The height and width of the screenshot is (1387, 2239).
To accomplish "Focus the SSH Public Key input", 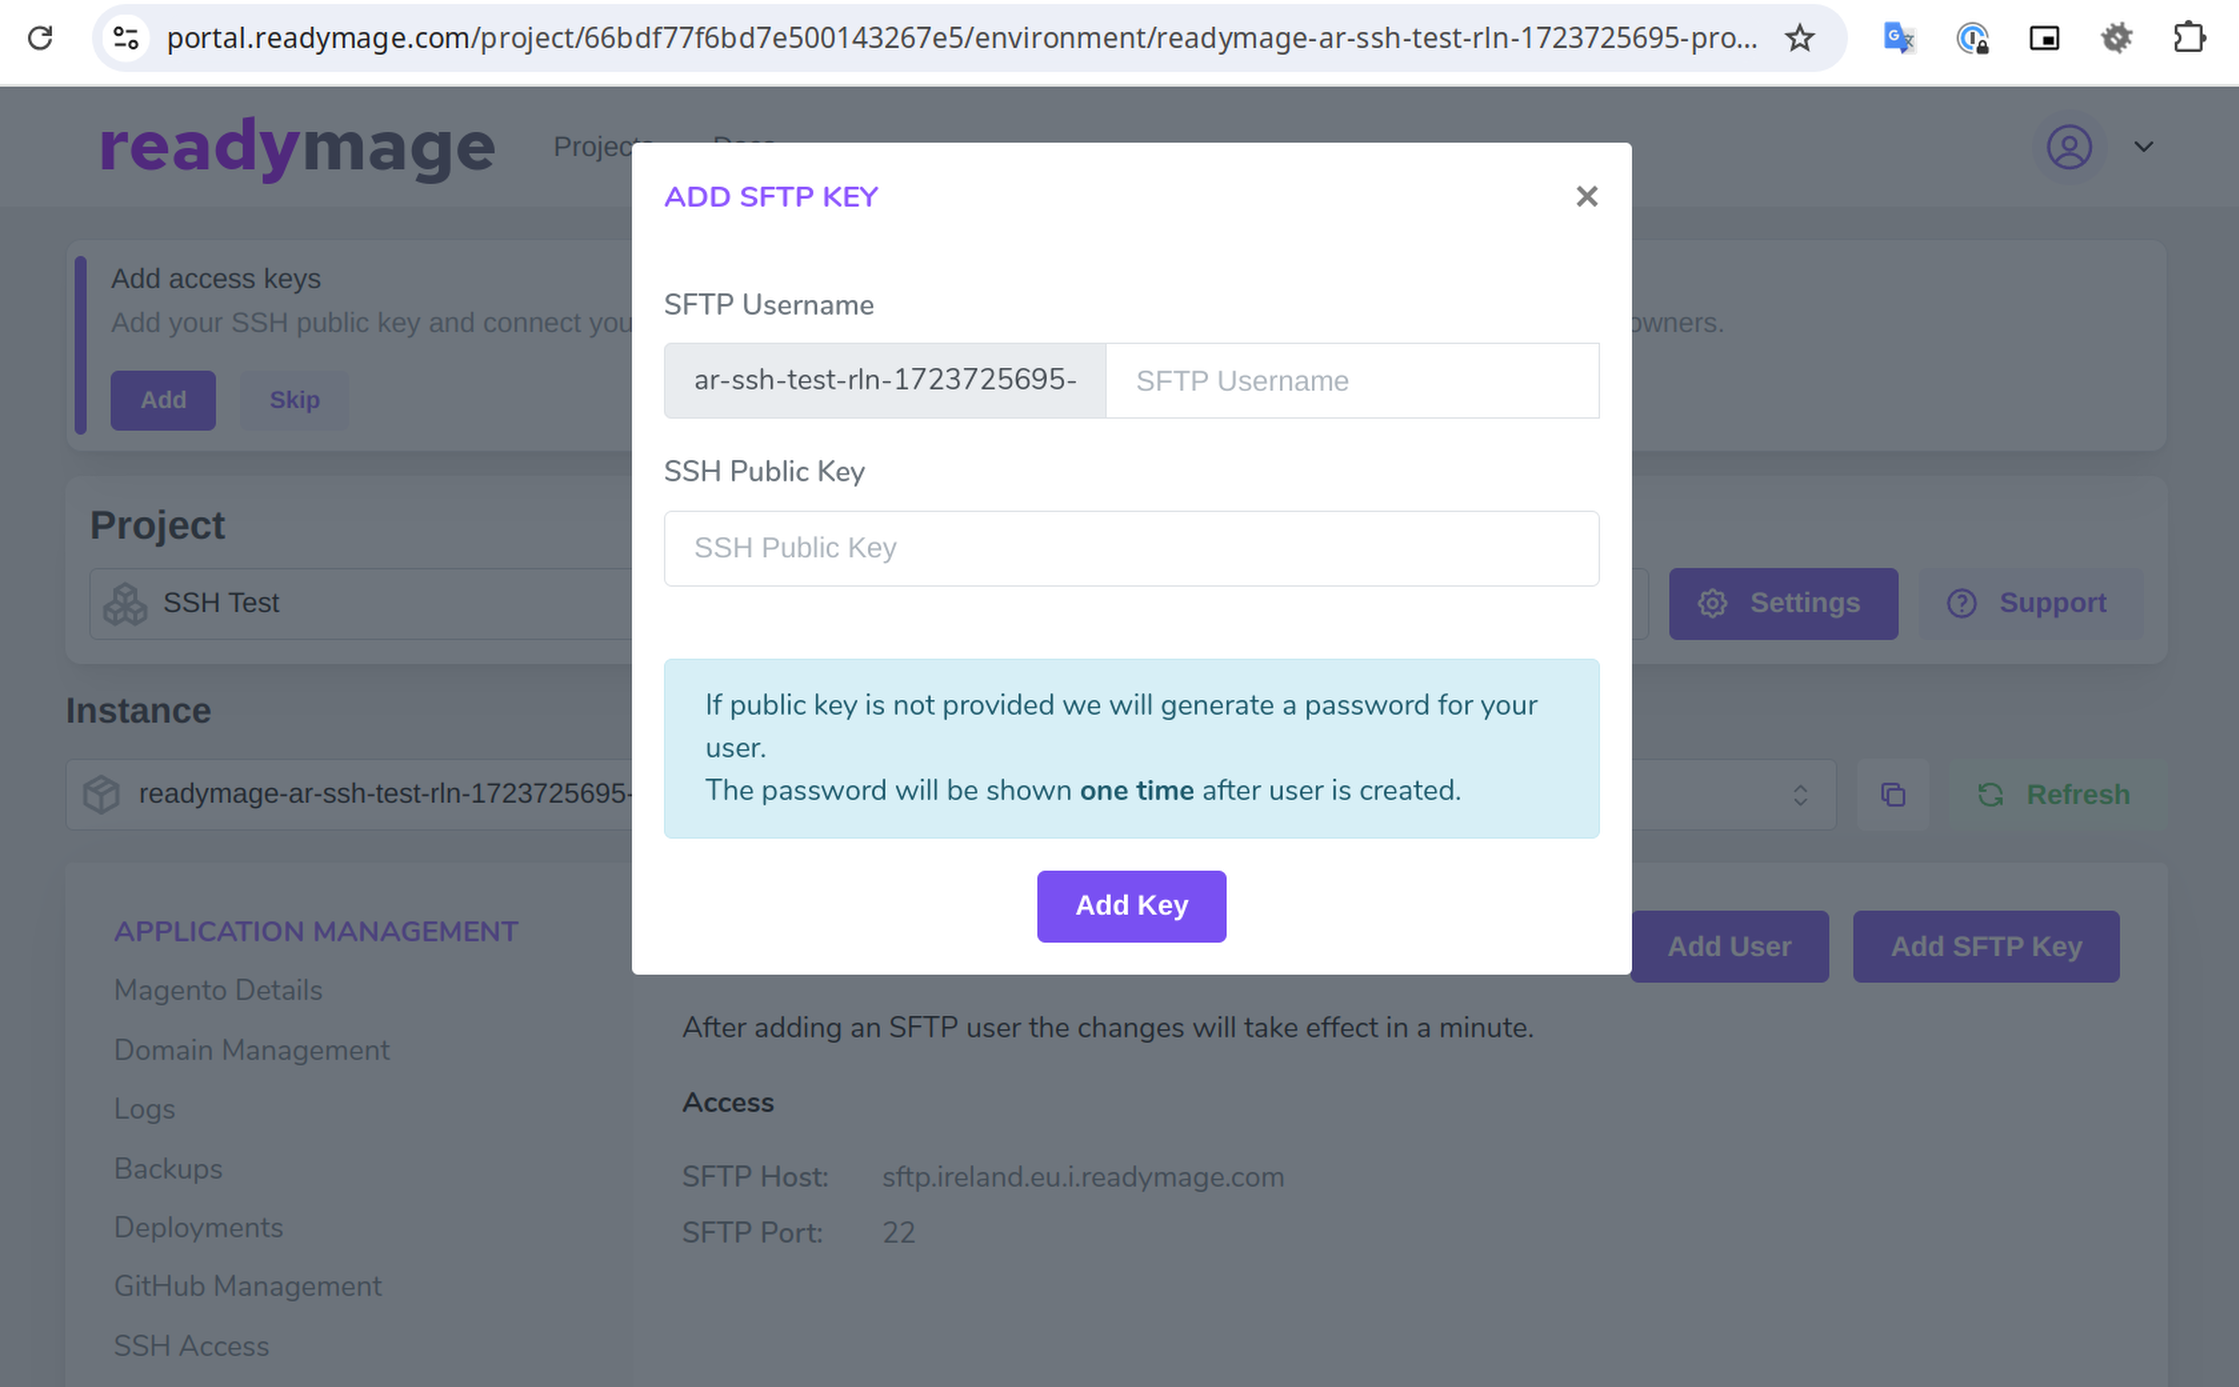I will pos(1130,548).
